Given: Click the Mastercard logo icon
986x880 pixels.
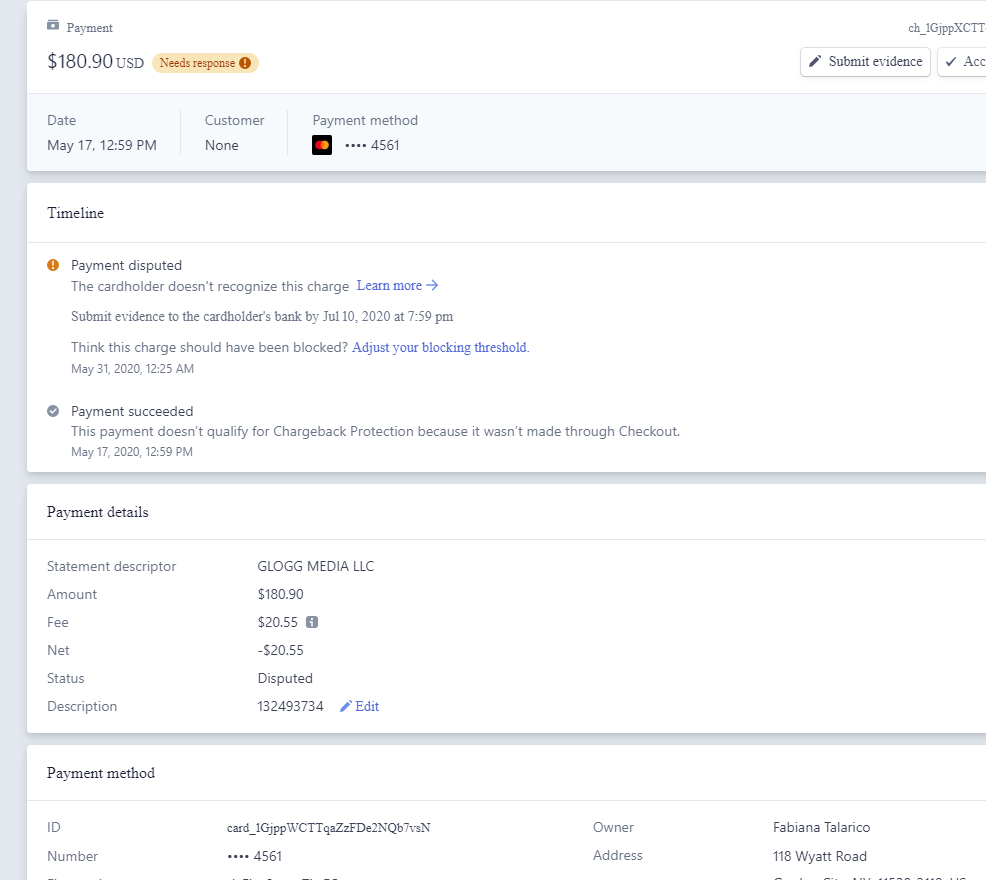Looking at the screenshot, I should [x=322, y=145].
